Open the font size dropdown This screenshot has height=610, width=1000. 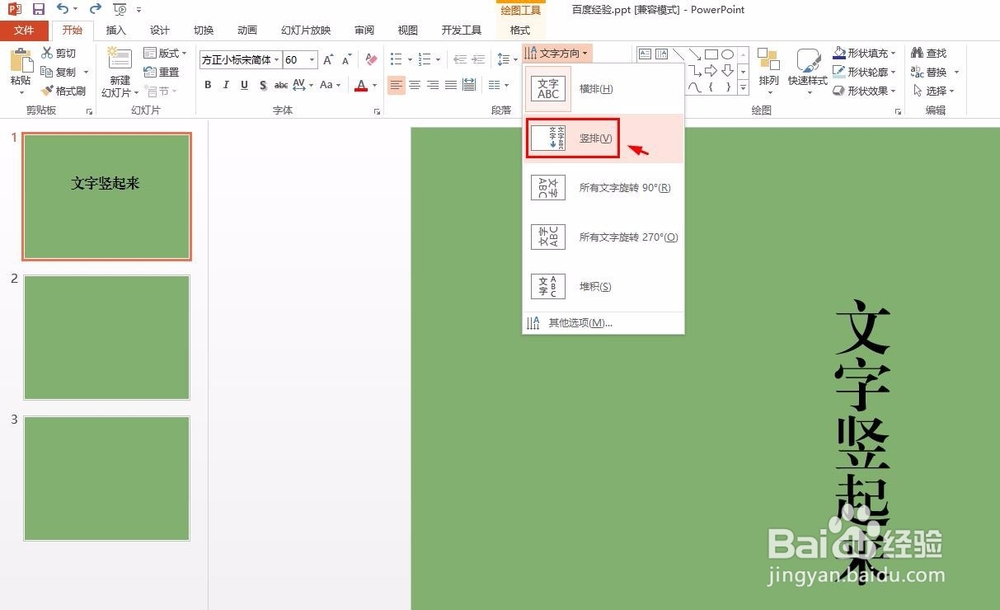314,59
